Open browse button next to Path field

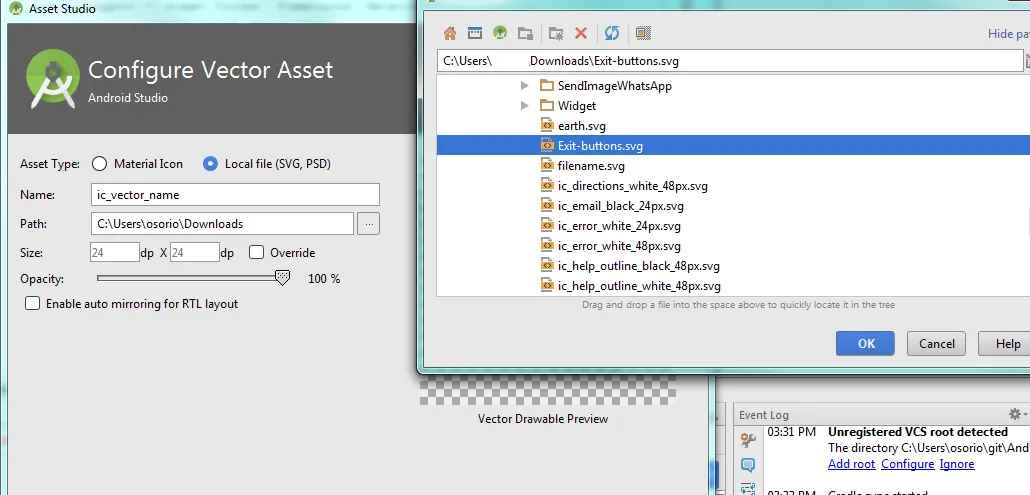369,224
